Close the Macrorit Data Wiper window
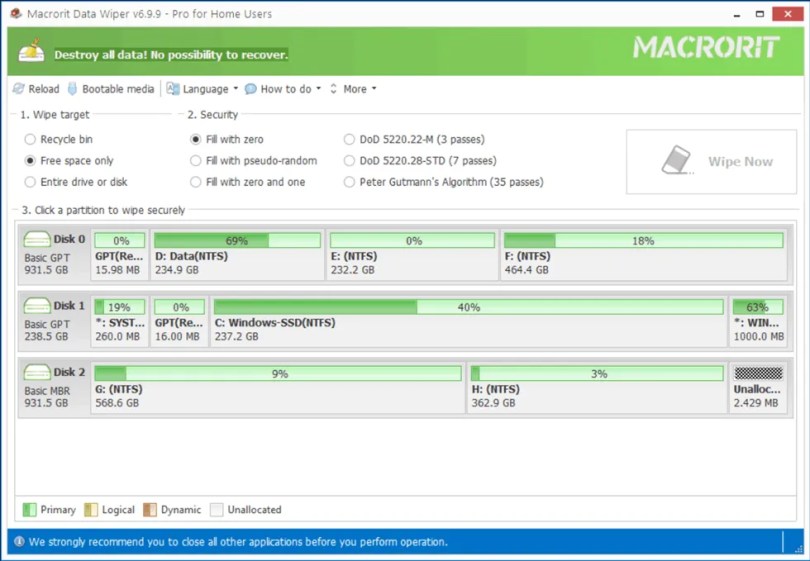This screenshot has width=810, height=561. 787,14
